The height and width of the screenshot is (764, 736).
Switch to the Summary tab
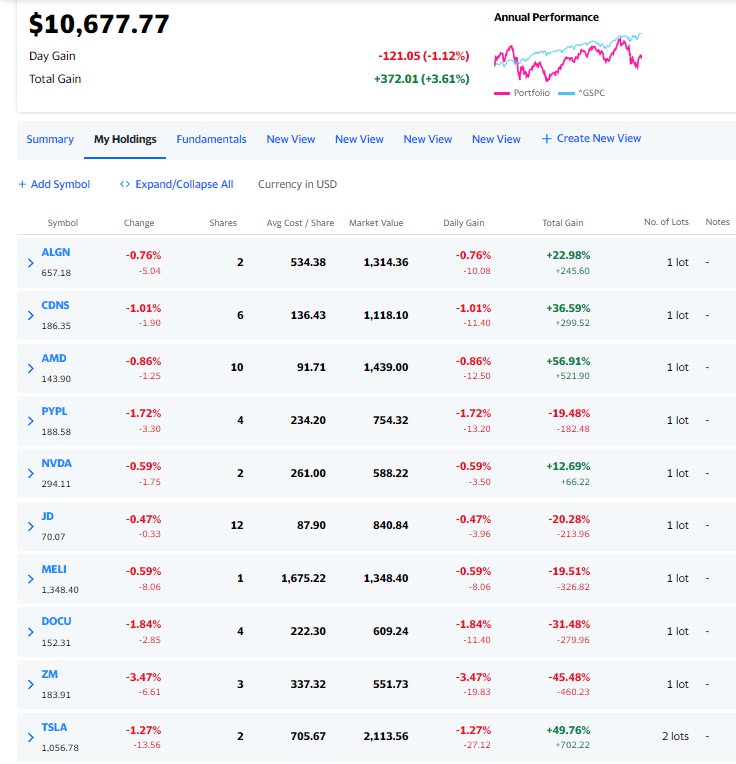click(50, 139)
